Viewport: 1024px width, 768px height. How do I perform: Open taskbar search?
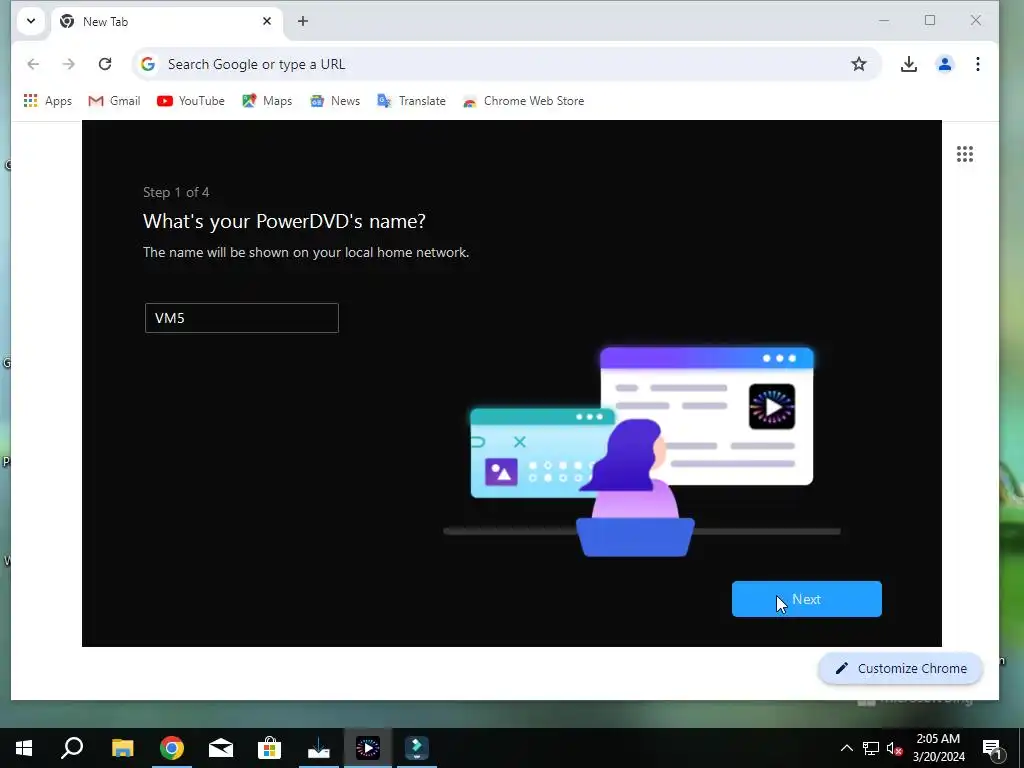pos(72,748)
